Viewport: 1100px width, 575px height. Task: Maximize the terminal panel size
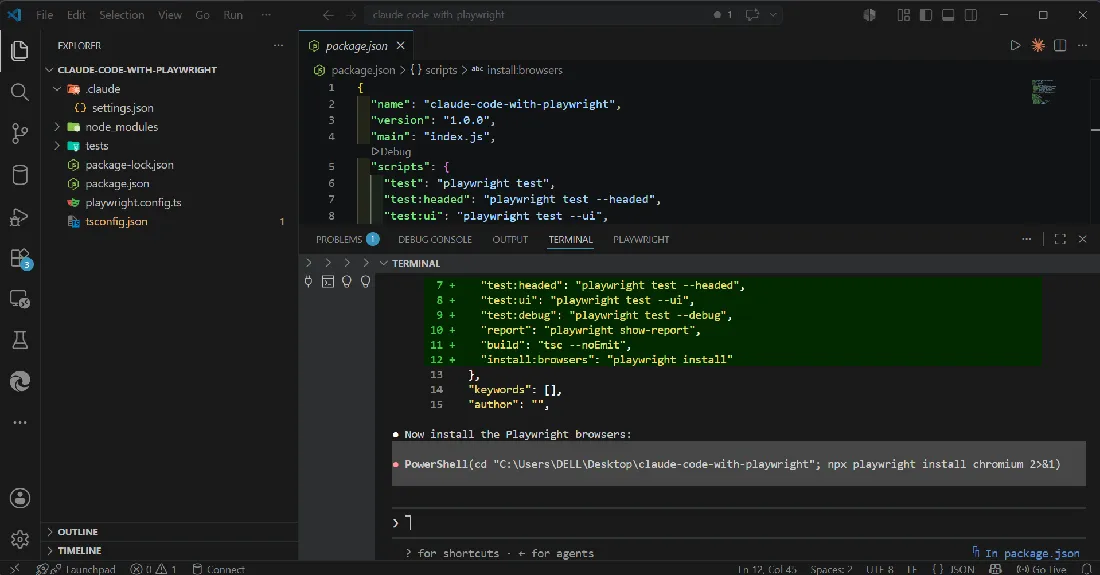pyautogui.click(x=1060, y=239)
